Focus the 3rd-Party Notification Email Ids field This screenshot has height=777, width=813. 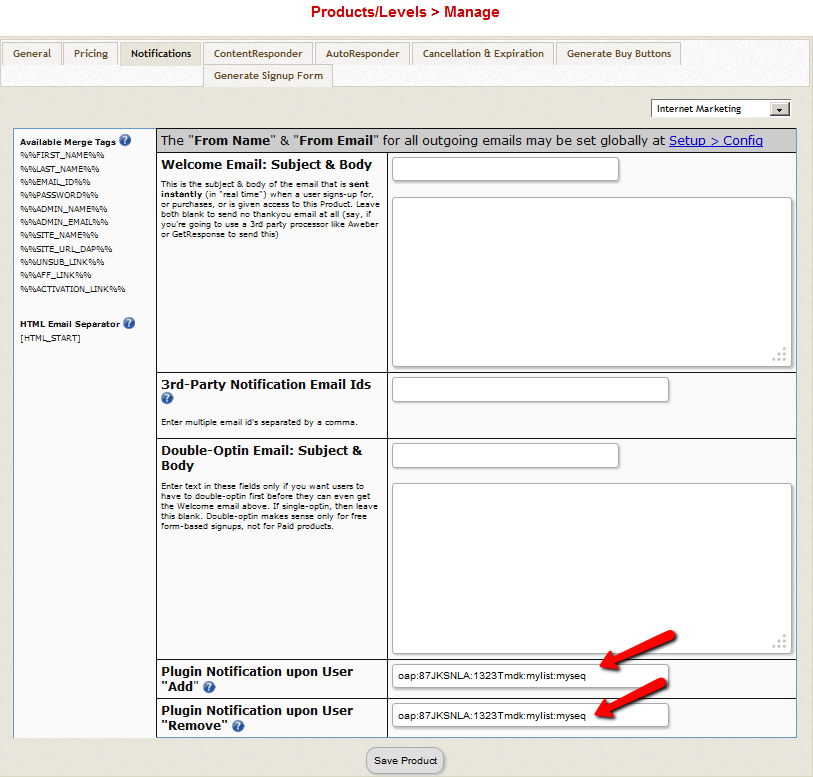coord(530,389)
